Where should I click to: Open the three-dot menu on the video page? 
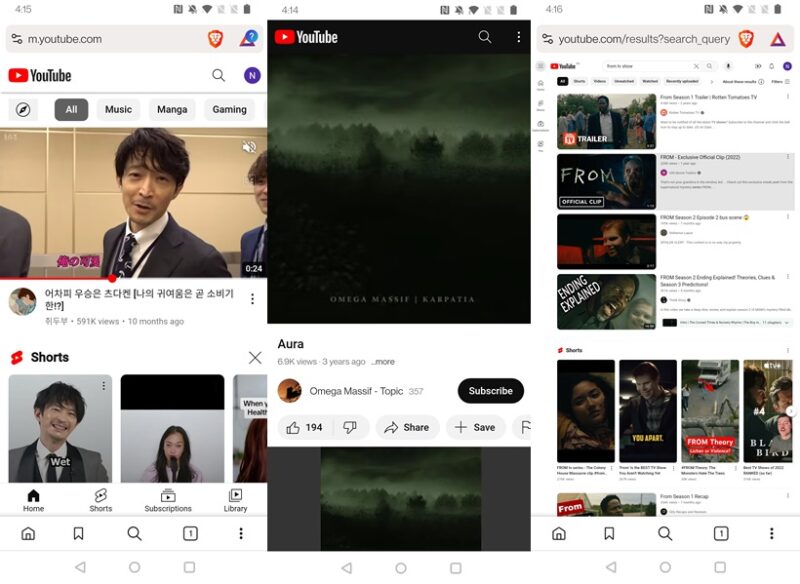518,36
